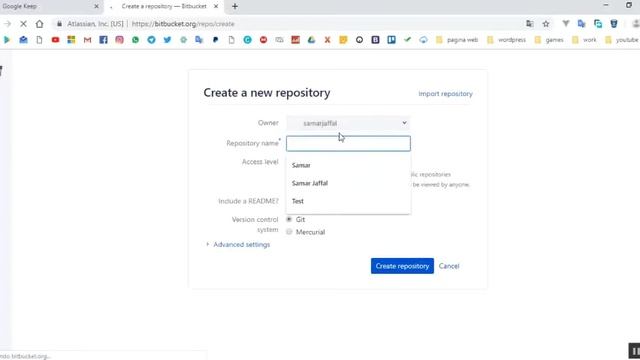Viewport: 640px width, 360px height.
Task: Select Mercurial version control radio
Action: point(289,232)
